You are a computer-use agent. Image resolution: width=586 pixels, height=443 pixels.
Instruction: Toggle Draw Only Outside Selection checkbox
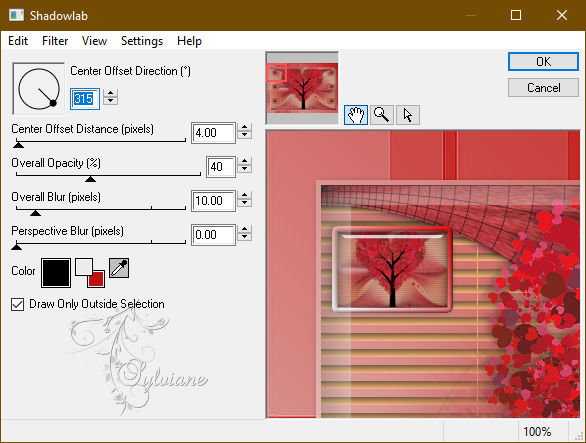pos(18,304)
